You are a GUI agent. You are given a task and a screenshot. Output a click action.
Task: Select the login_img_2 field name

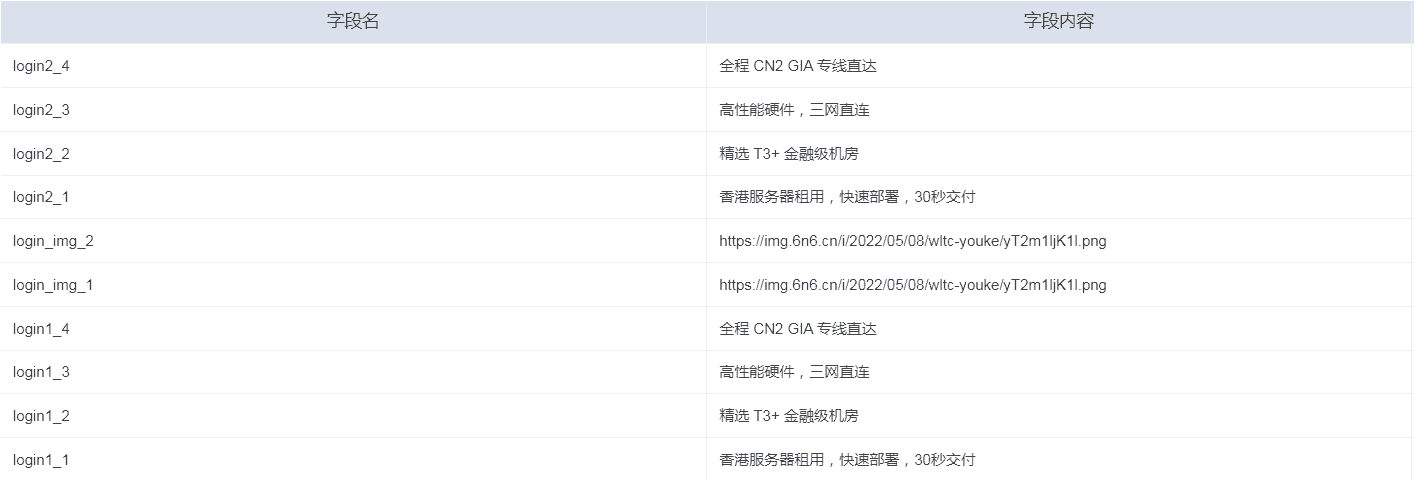pyautogui.click(x=53, y=241)
